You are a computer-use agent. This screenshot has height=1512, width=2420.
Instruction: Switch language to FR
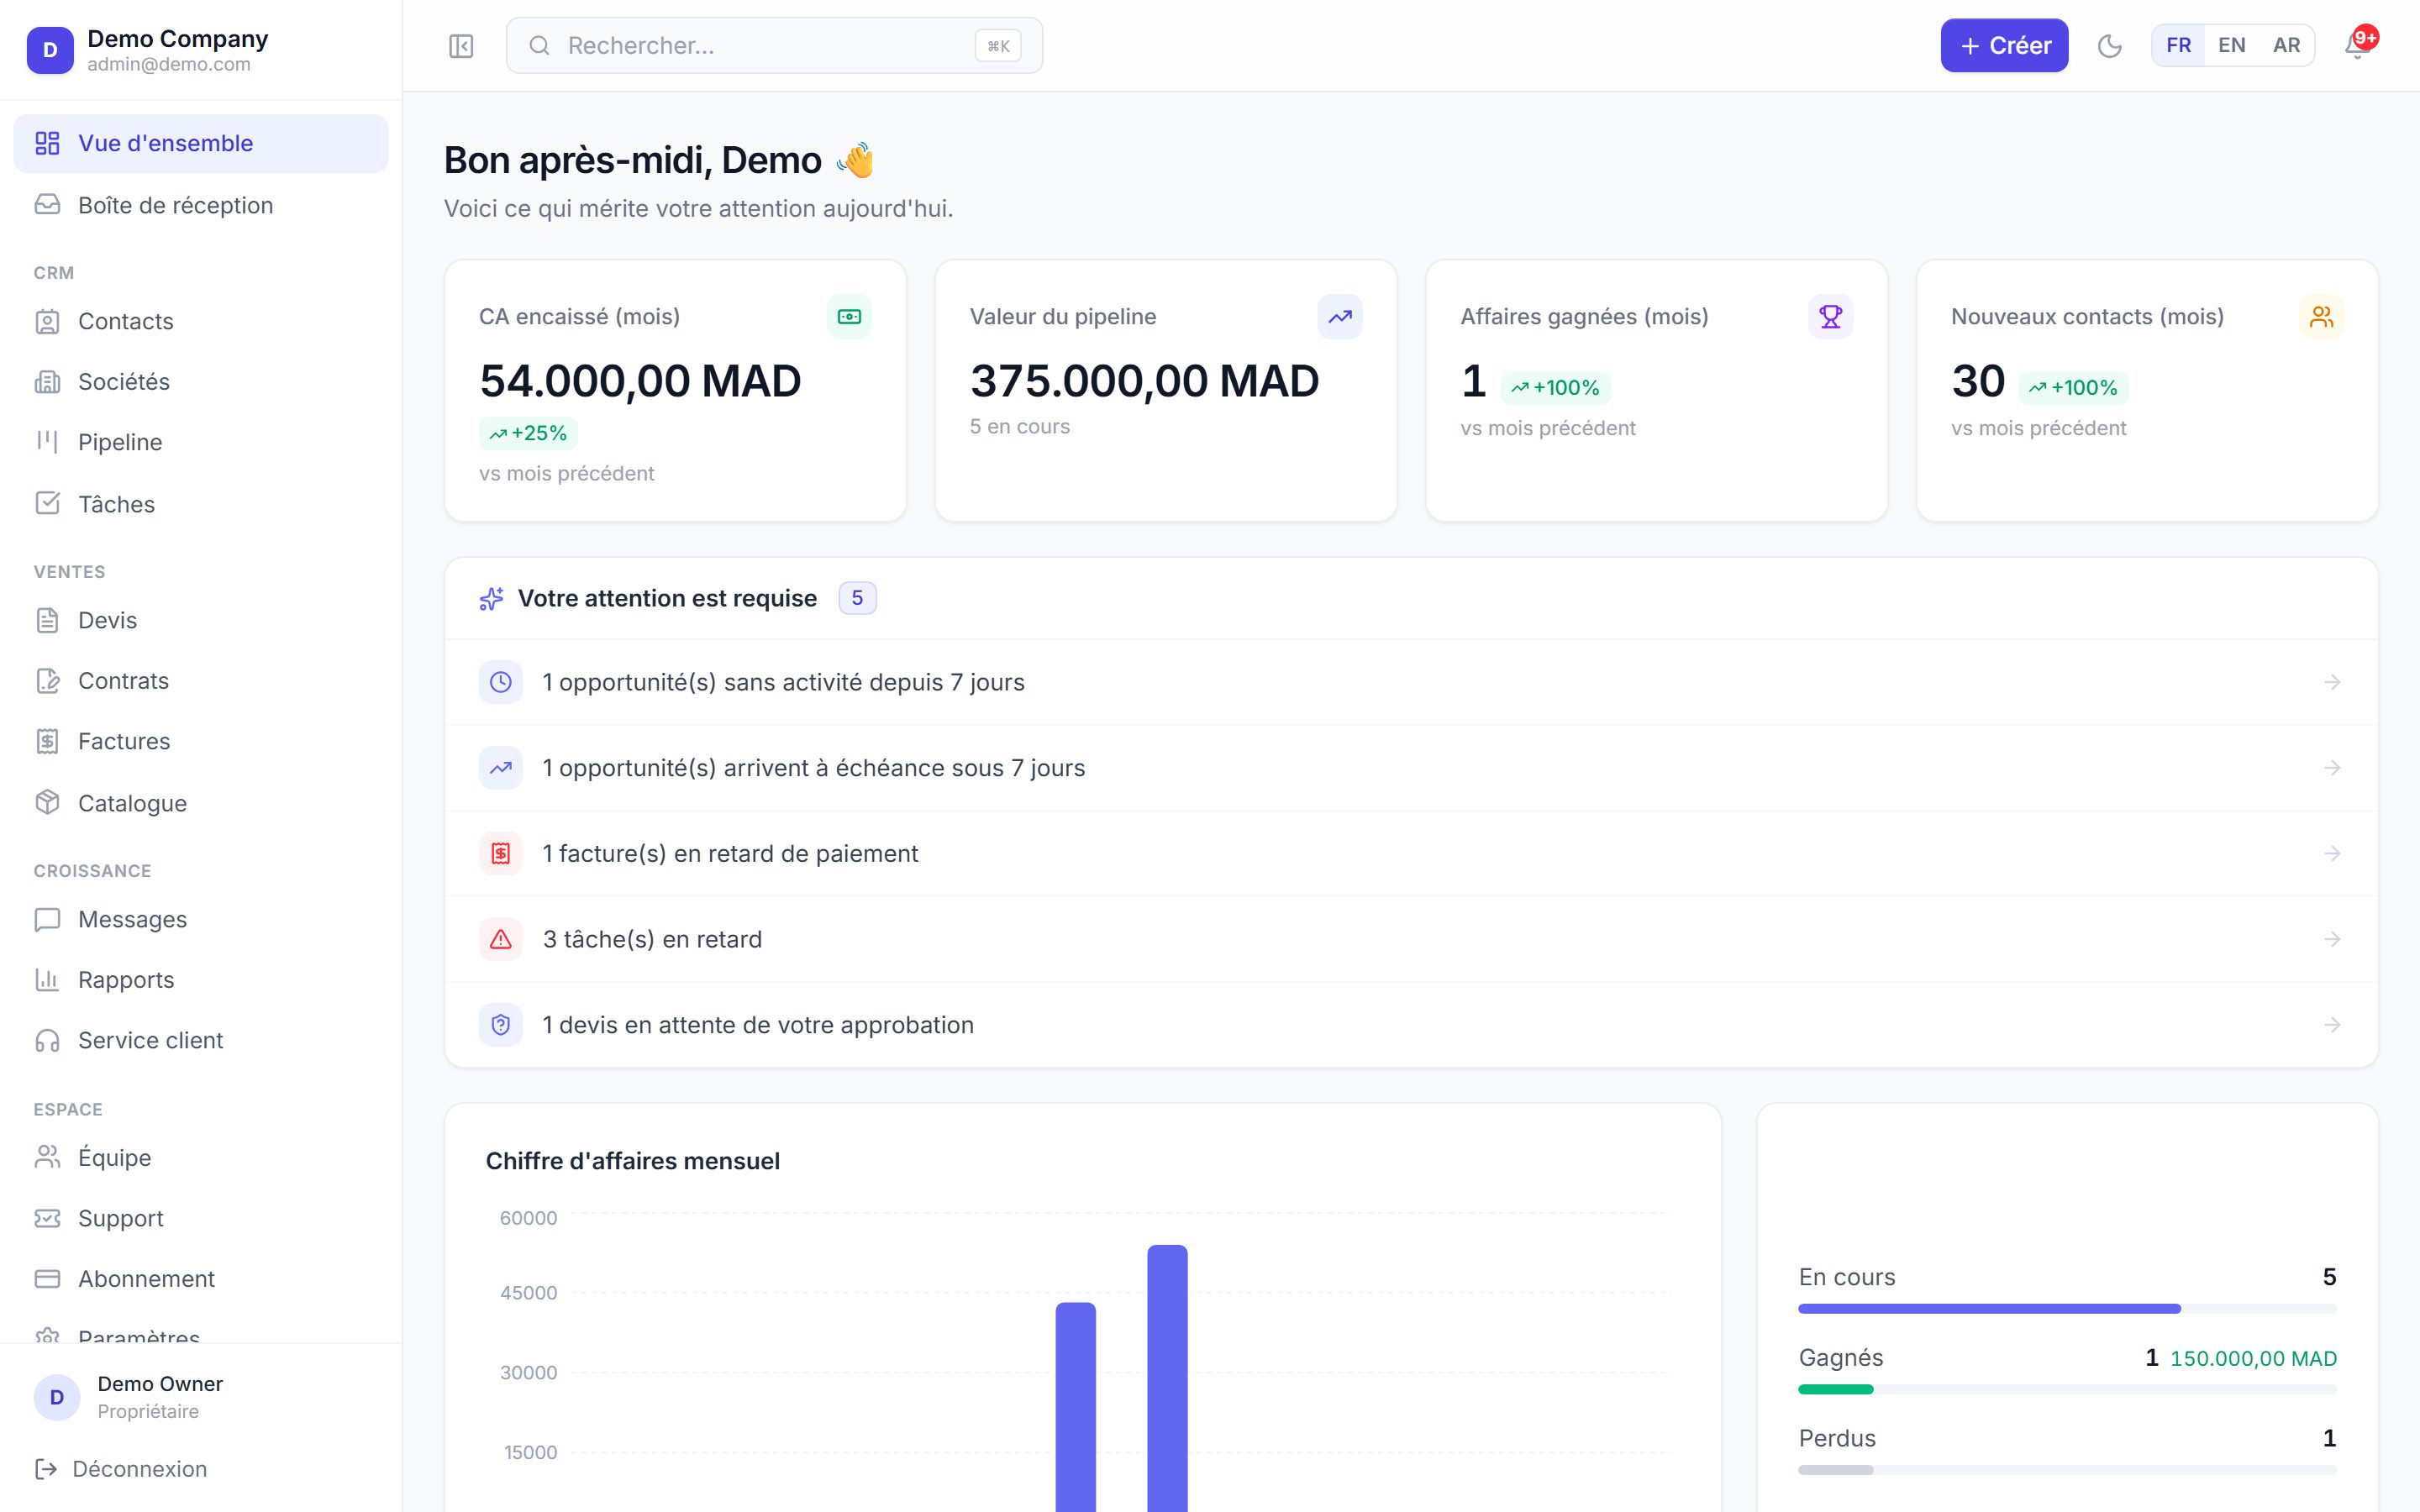tap(2179, 46)
